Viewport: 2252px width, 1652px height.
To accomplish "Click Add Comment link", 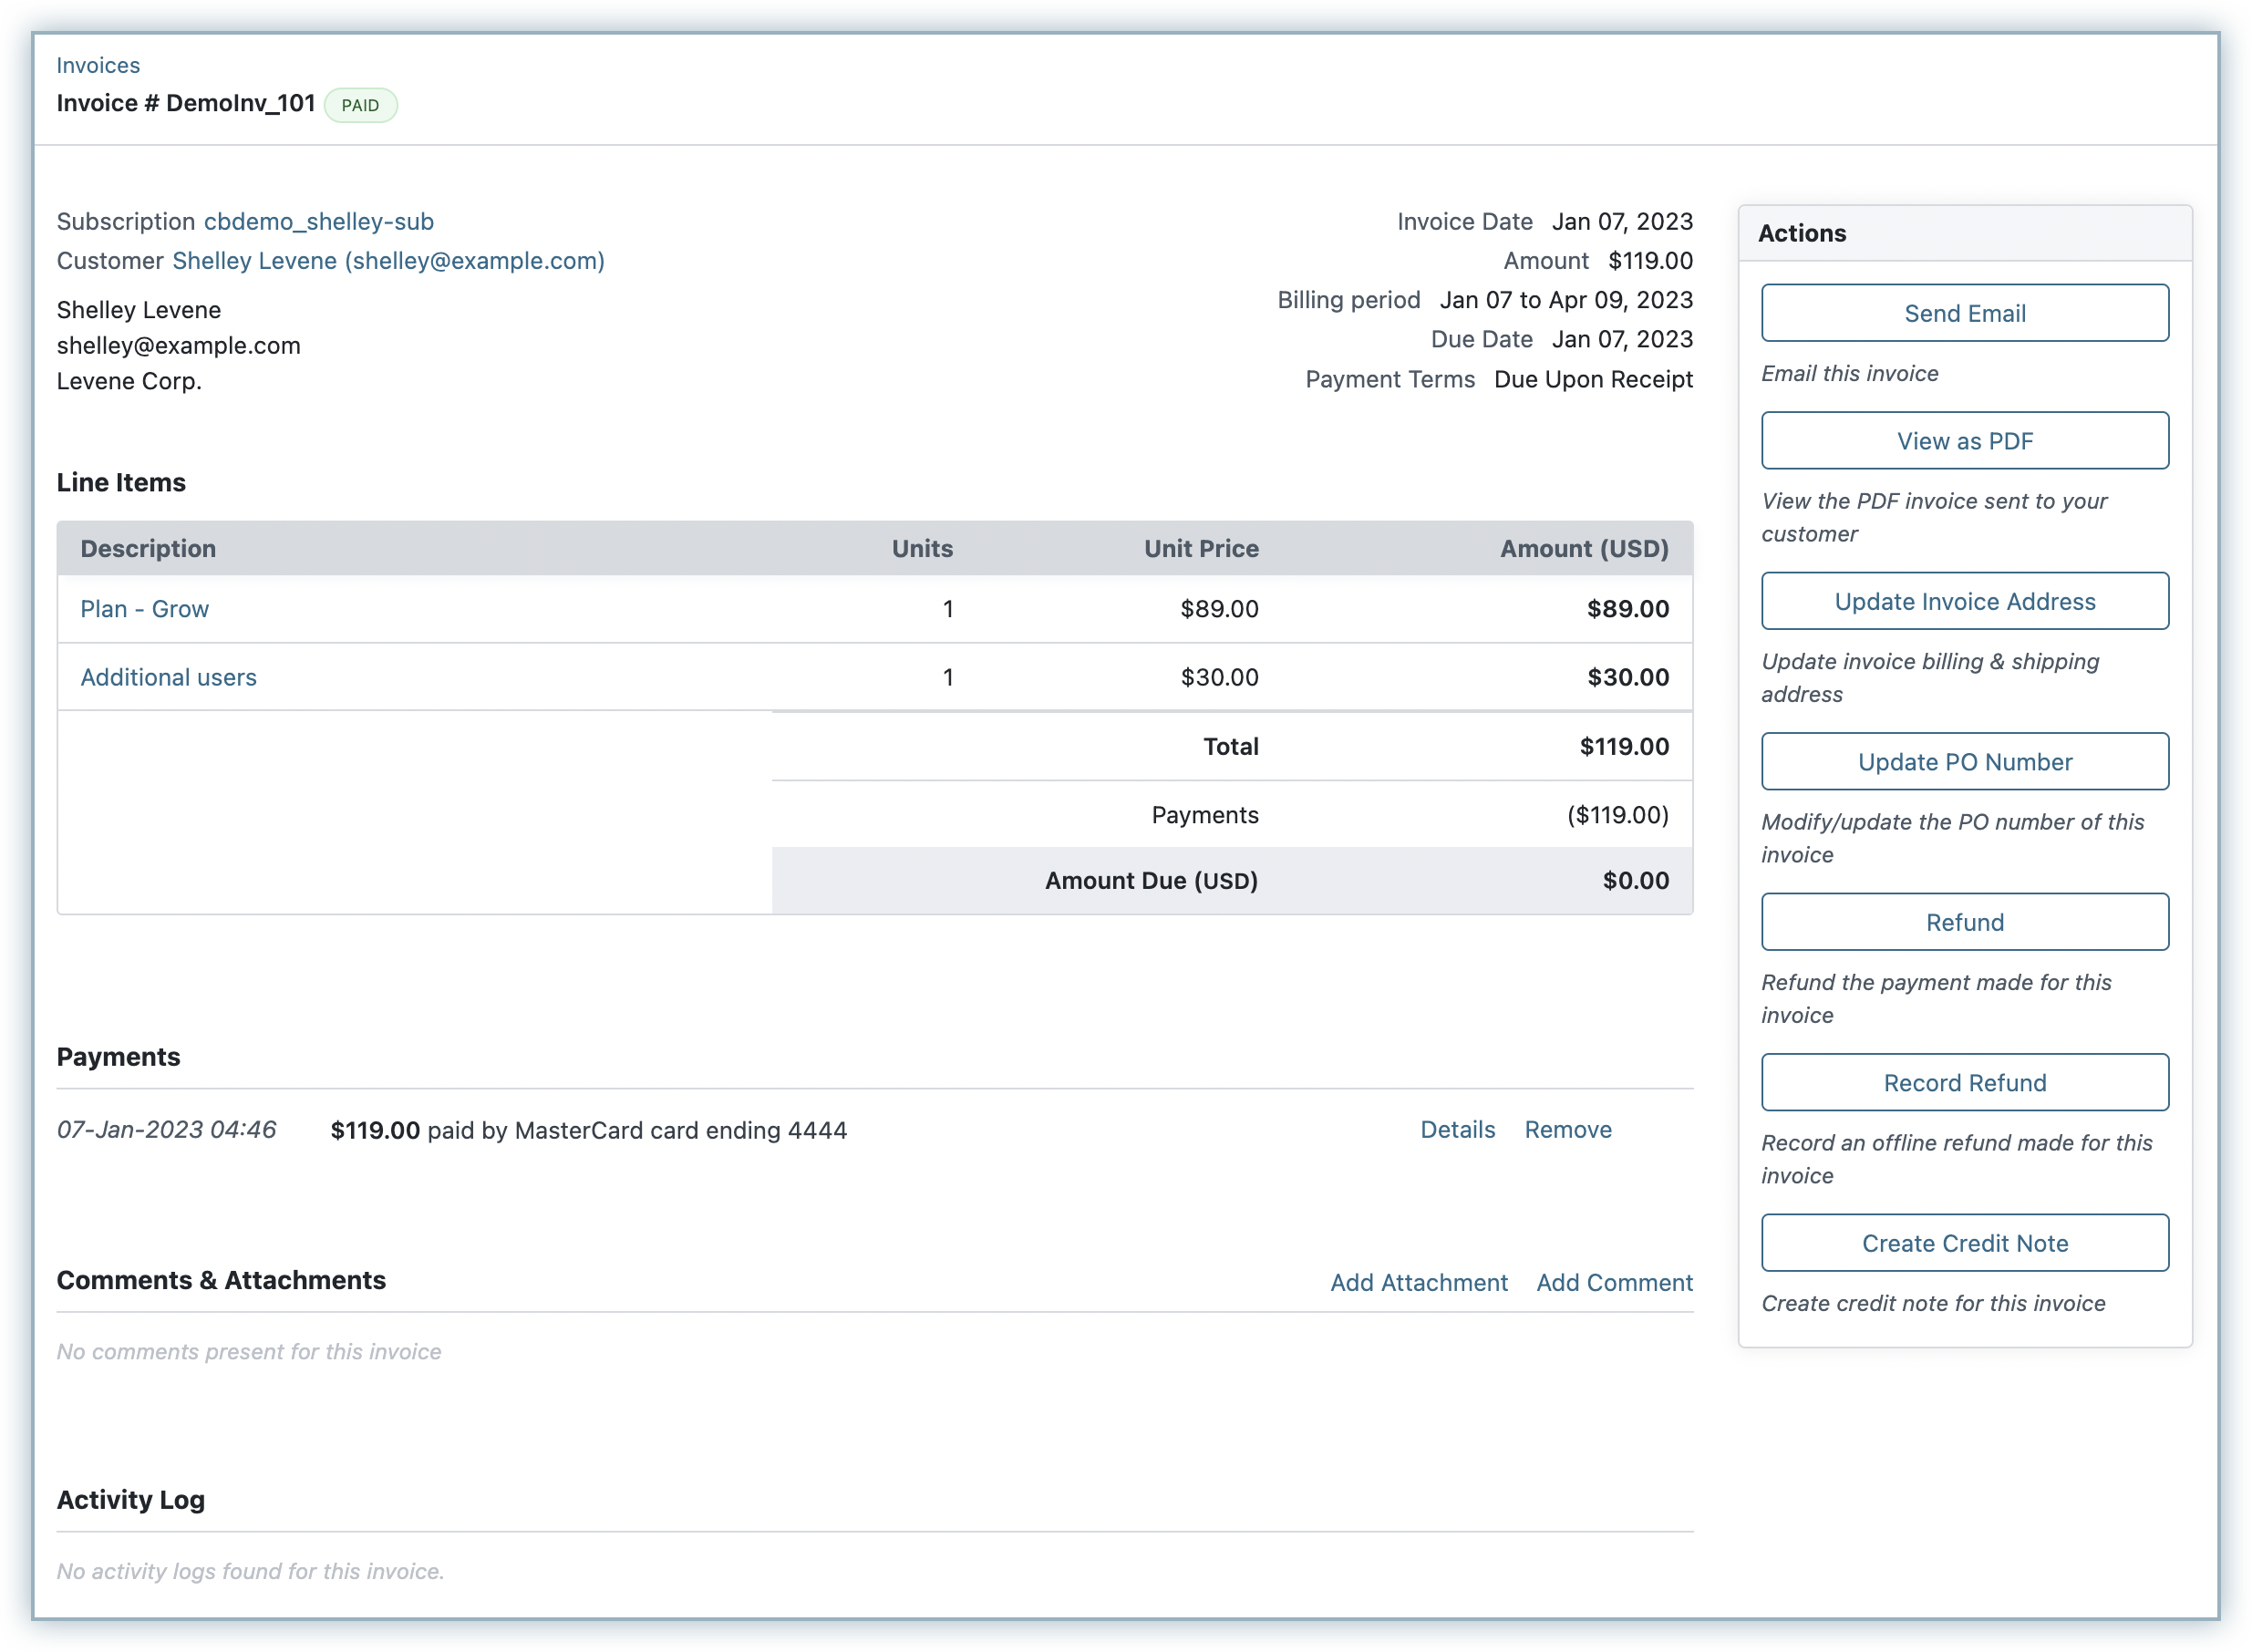I will (1614, 1283).
